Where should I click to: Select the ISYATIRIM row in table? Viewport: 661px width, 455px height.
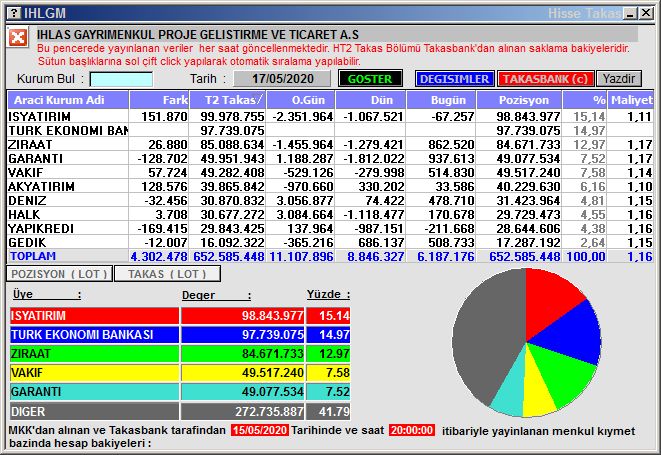330,116
